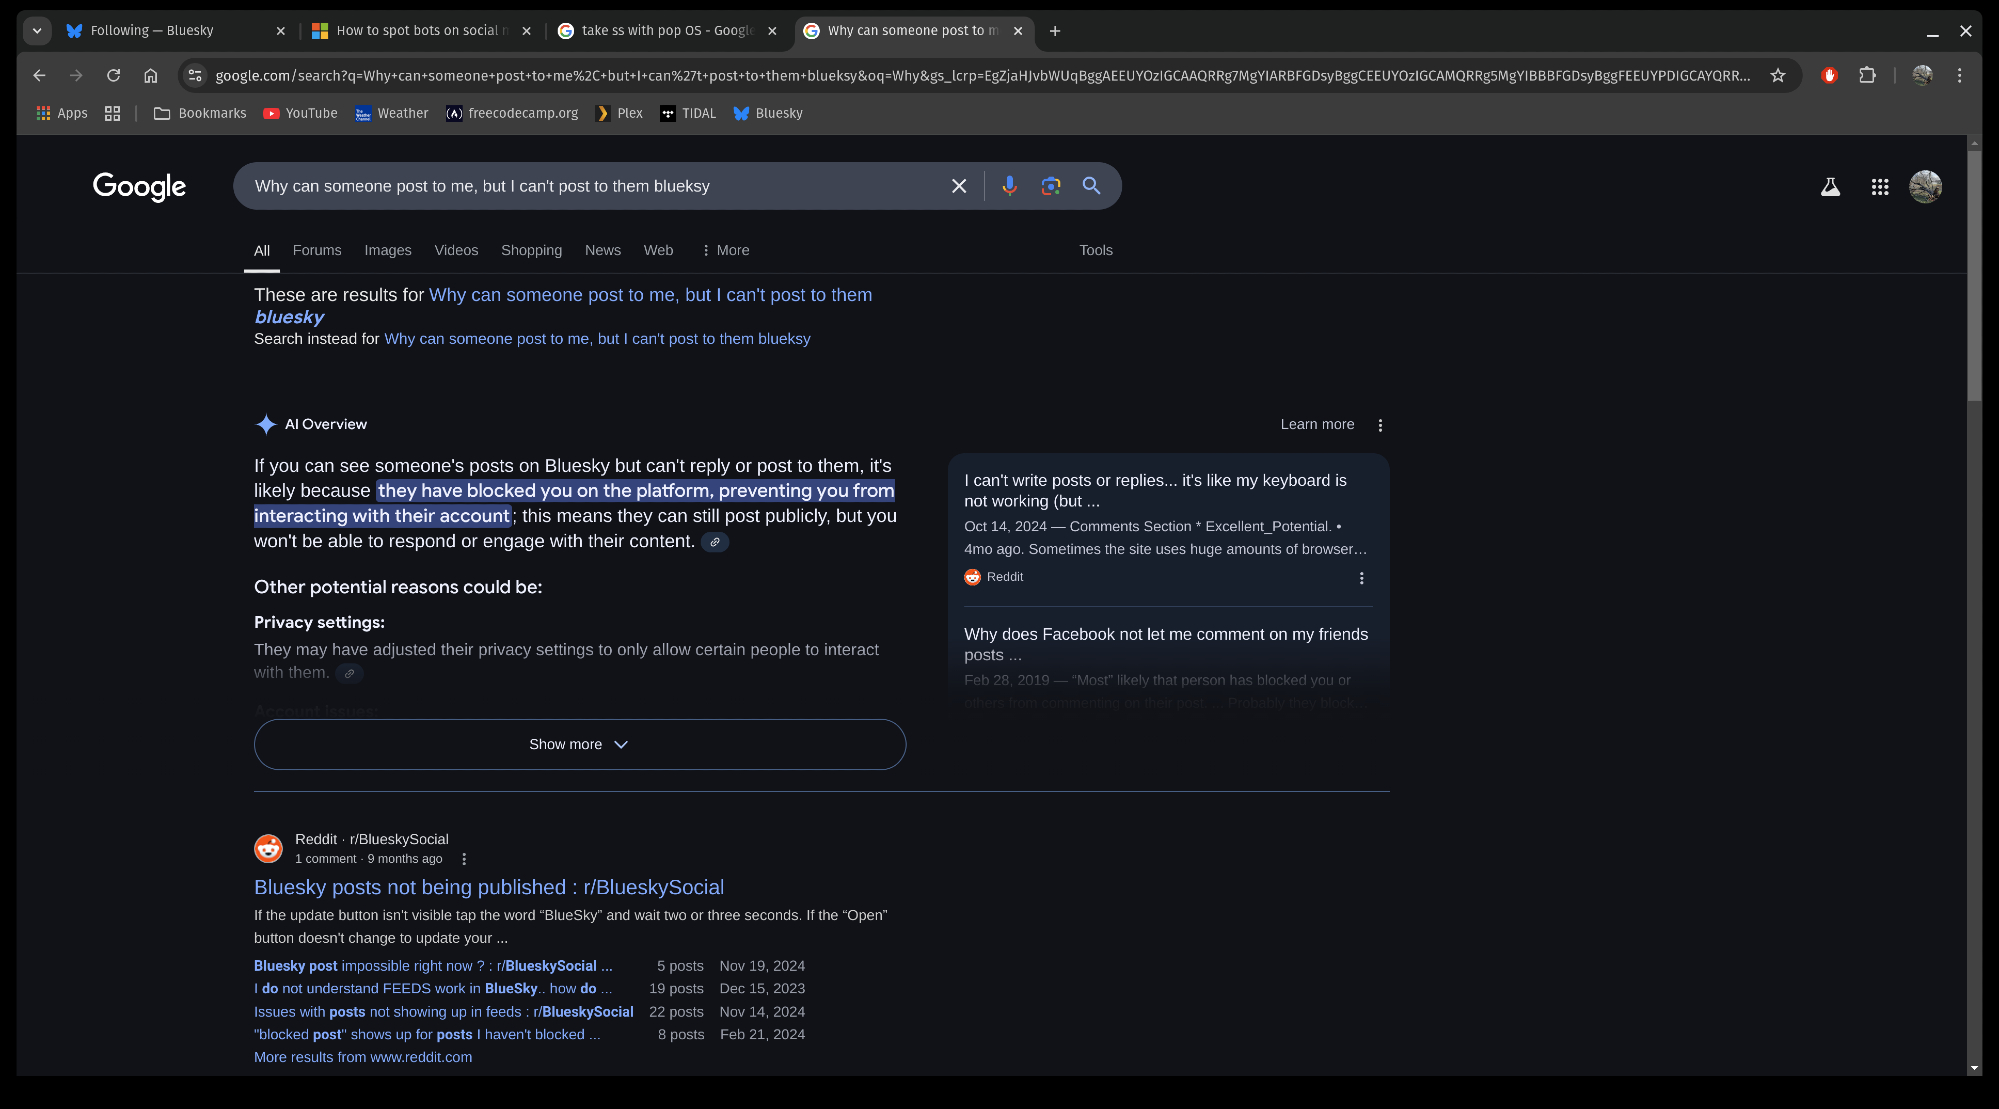1999x1109 pixels.
Task: Open the Google apps grid
Action: [1879, 187]
